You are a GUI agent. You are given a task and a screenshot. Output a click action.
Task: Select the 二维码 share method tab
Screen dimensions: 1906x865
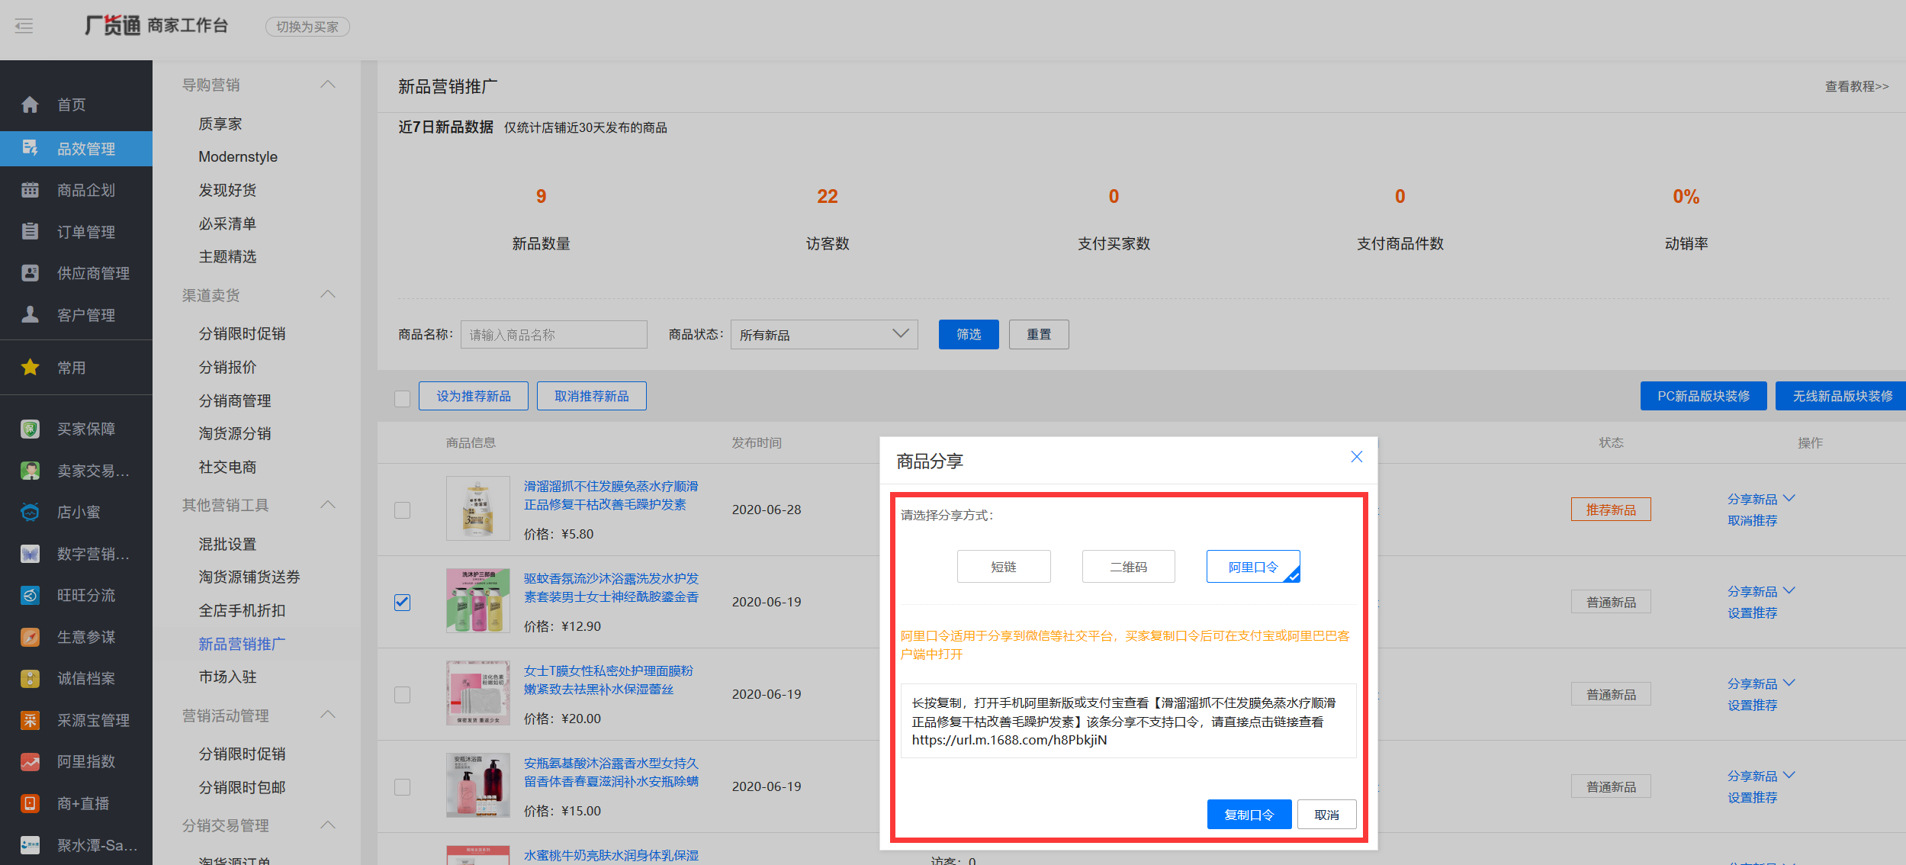[x=1128, y=567]
